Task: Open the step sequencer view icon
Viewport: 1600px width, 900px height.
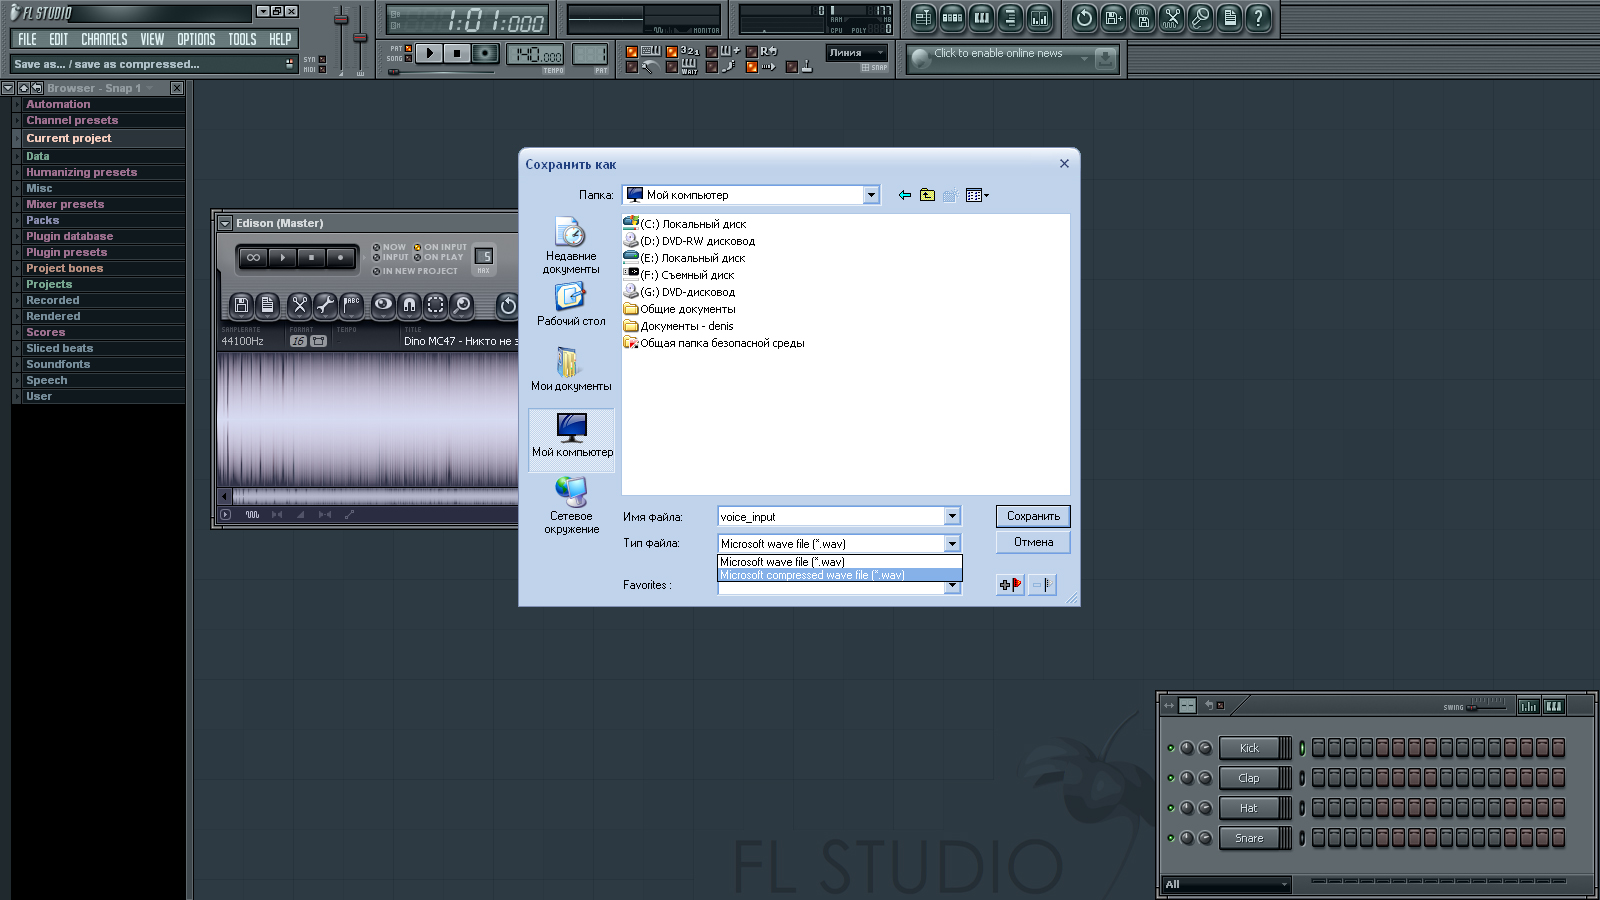Action: click(x=952, y=17)
